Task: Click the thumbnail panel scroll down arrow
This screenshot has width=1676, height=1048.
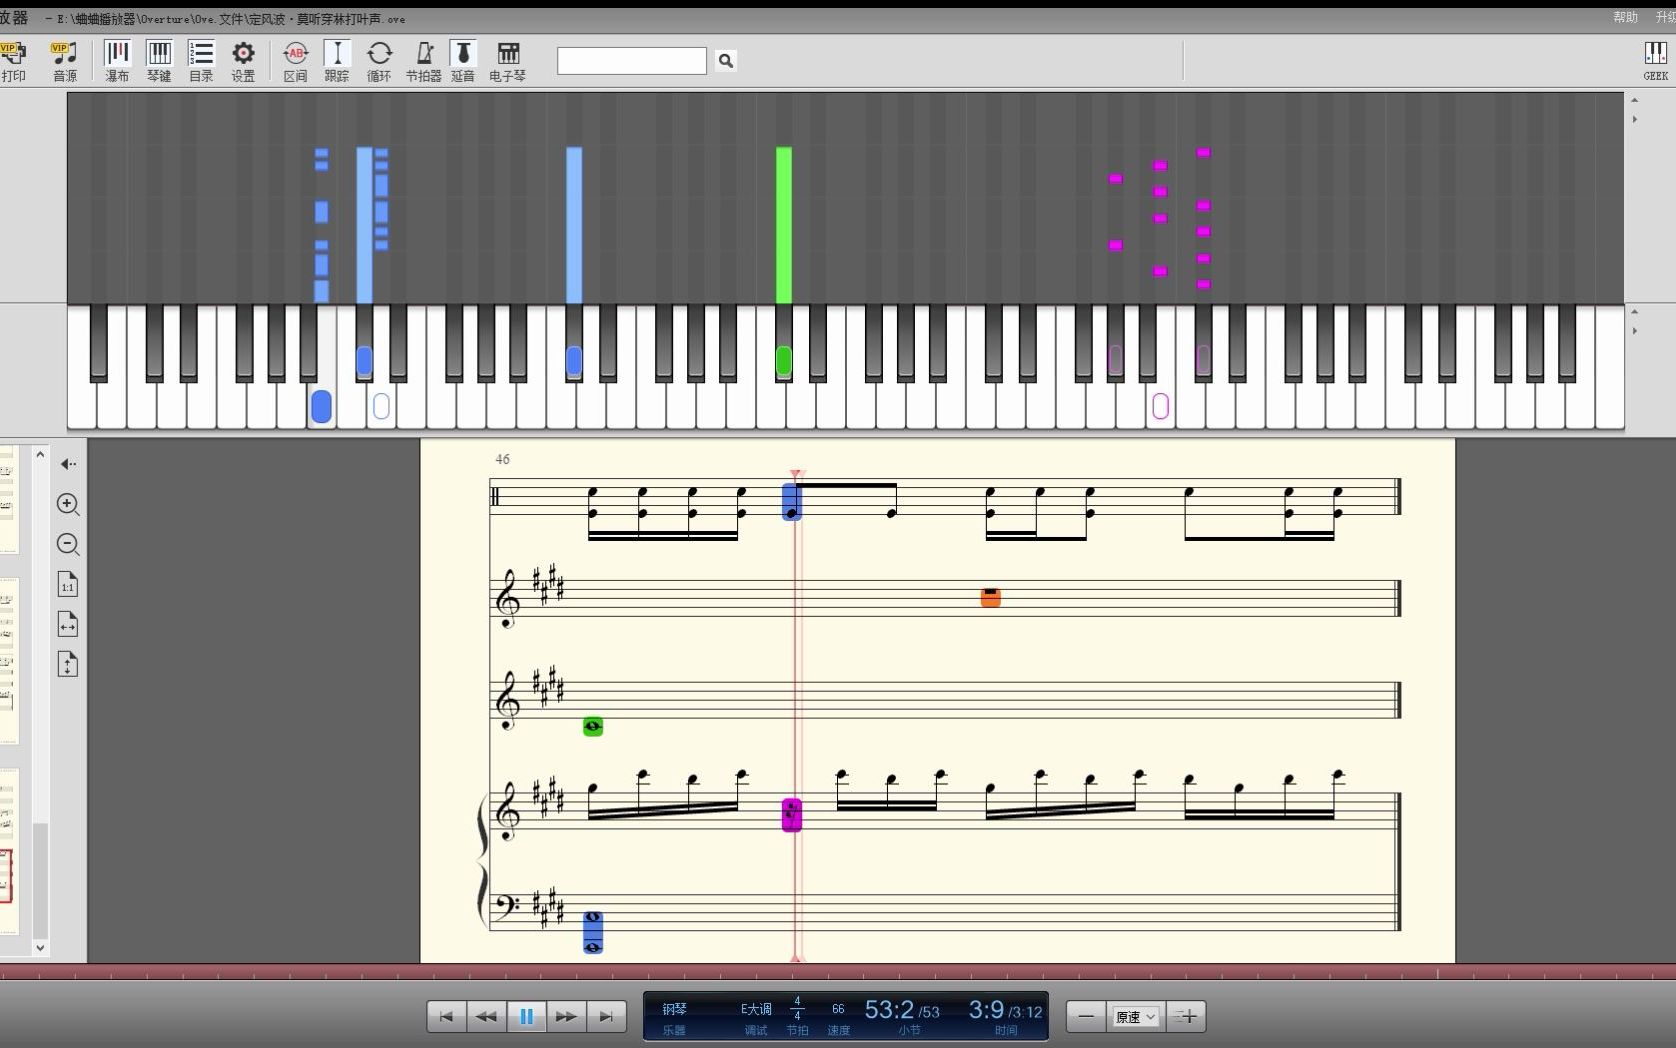Action: coord(40,947)
